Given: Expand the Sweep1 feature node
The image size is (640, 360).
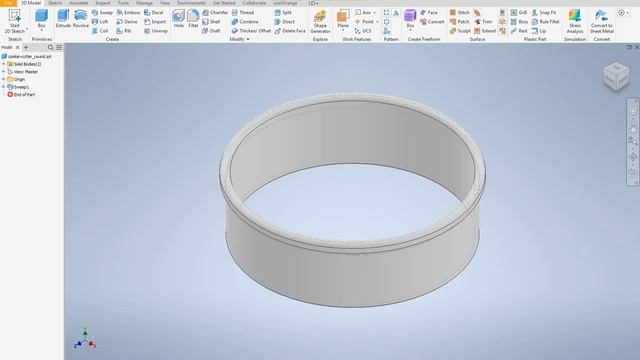Looking at the screenshot, I should [4, 87].
